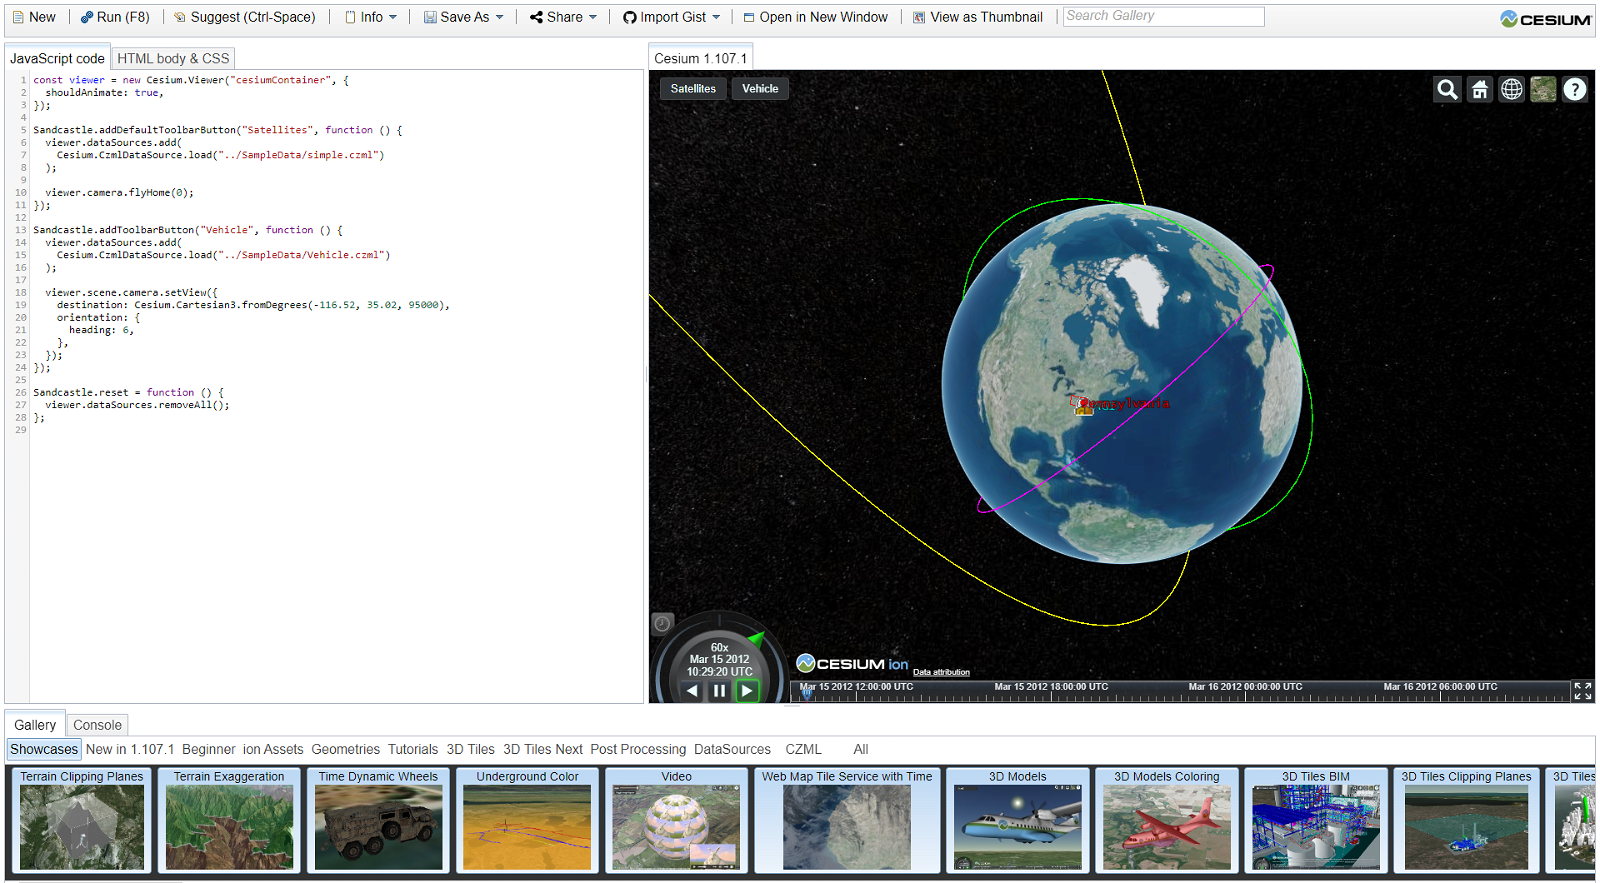Expand the Save As dropdown
This screenshot has width=1600, height=883.
pyautogui.click(x=464, y=17)
